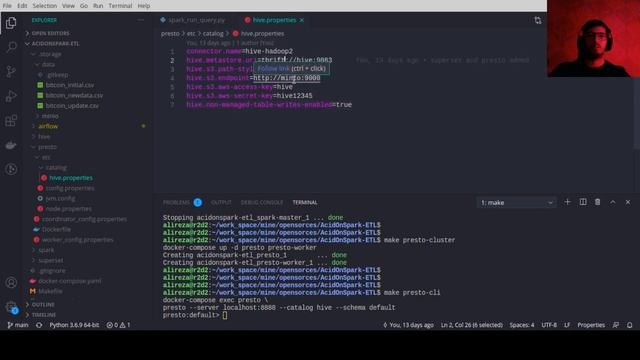This screenshot has width=640, height=360.
Task: Expand the superset folder
Action: tap(51, 260)
